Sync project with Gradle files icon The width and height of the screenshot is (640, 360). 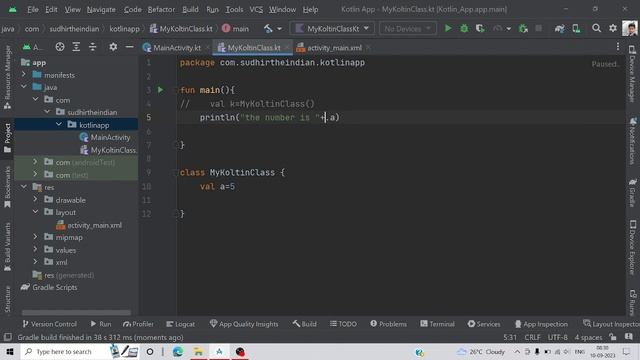pyautogui.click(x=559, y=29)
